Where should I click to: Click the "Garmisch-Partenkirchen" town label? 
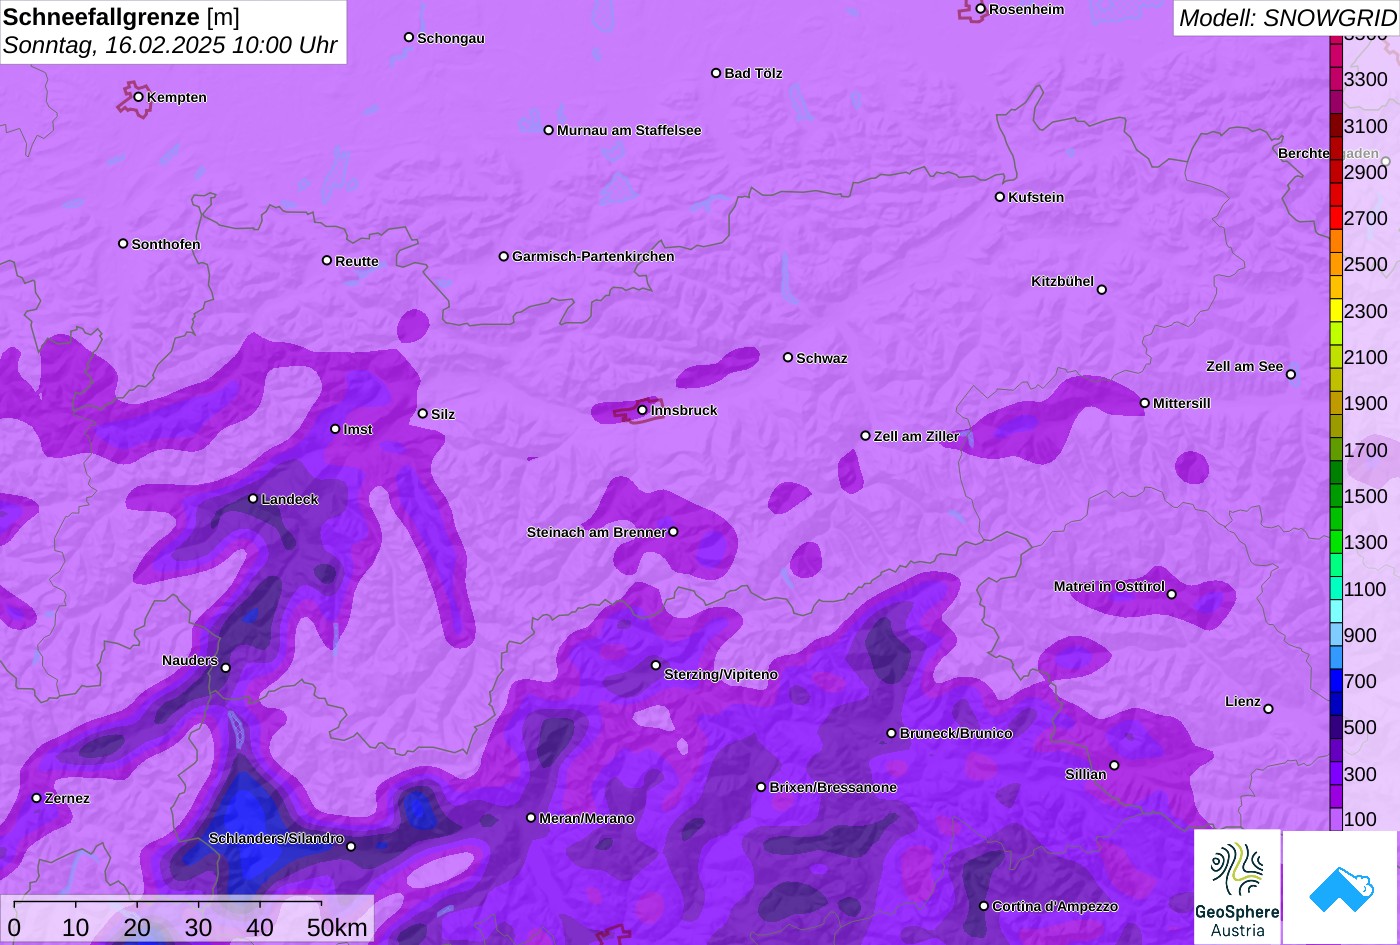[x=593, y=256]
